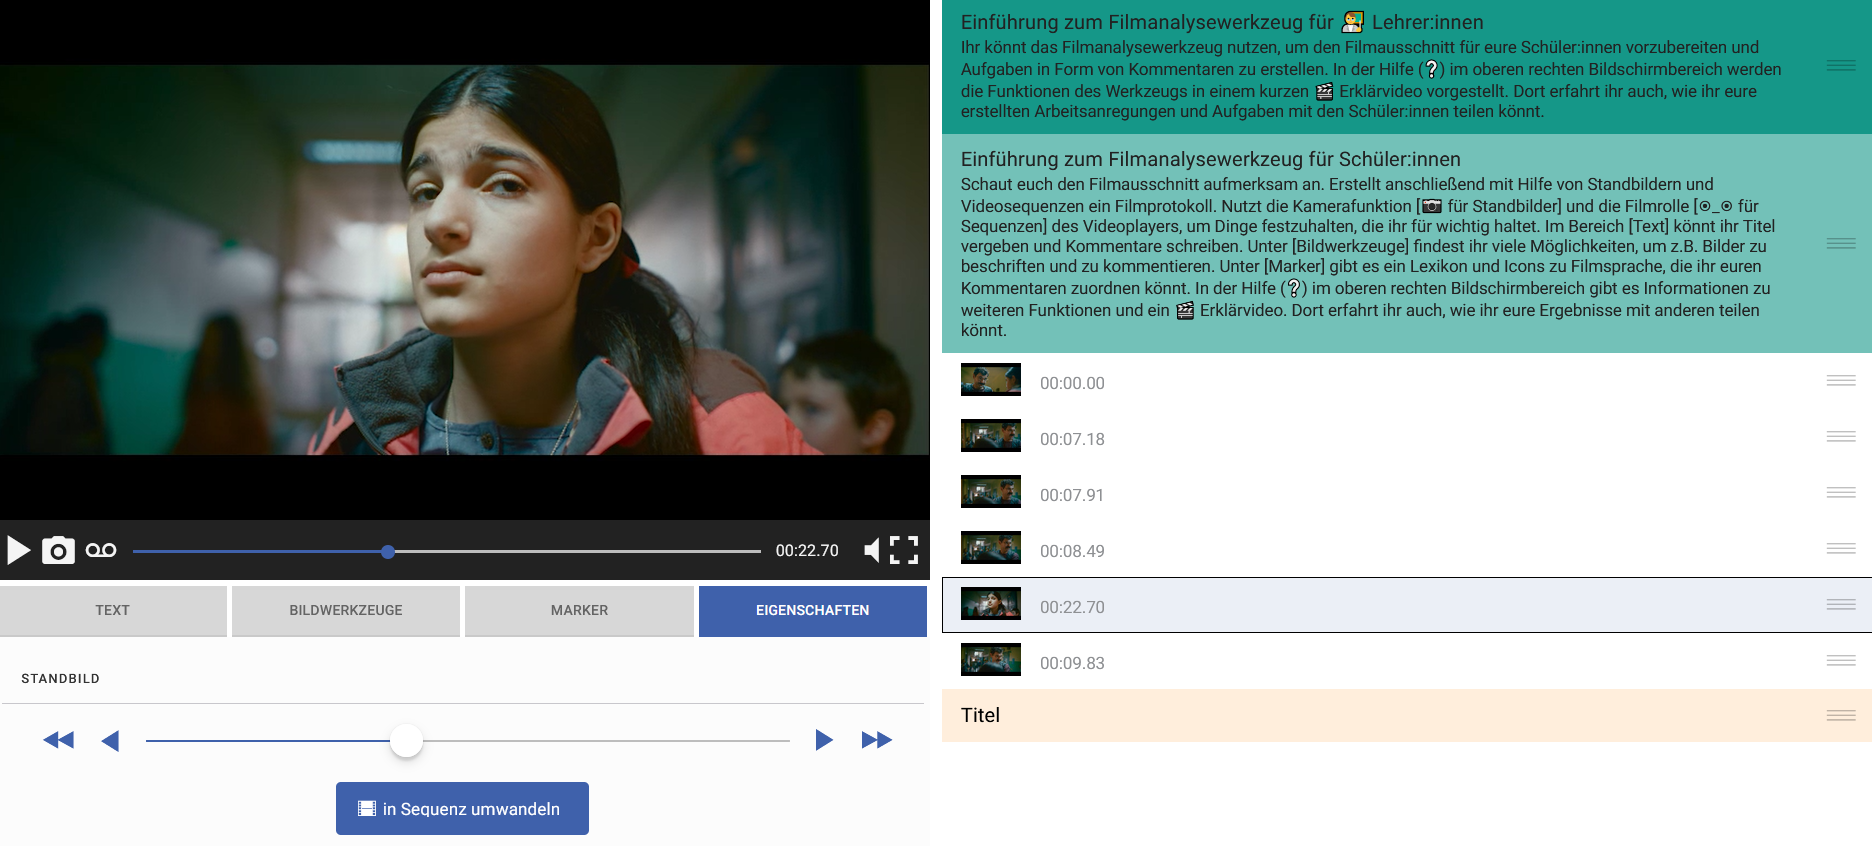
Task: Enter fullscreen mode in video player
Action: click(904, 550)
